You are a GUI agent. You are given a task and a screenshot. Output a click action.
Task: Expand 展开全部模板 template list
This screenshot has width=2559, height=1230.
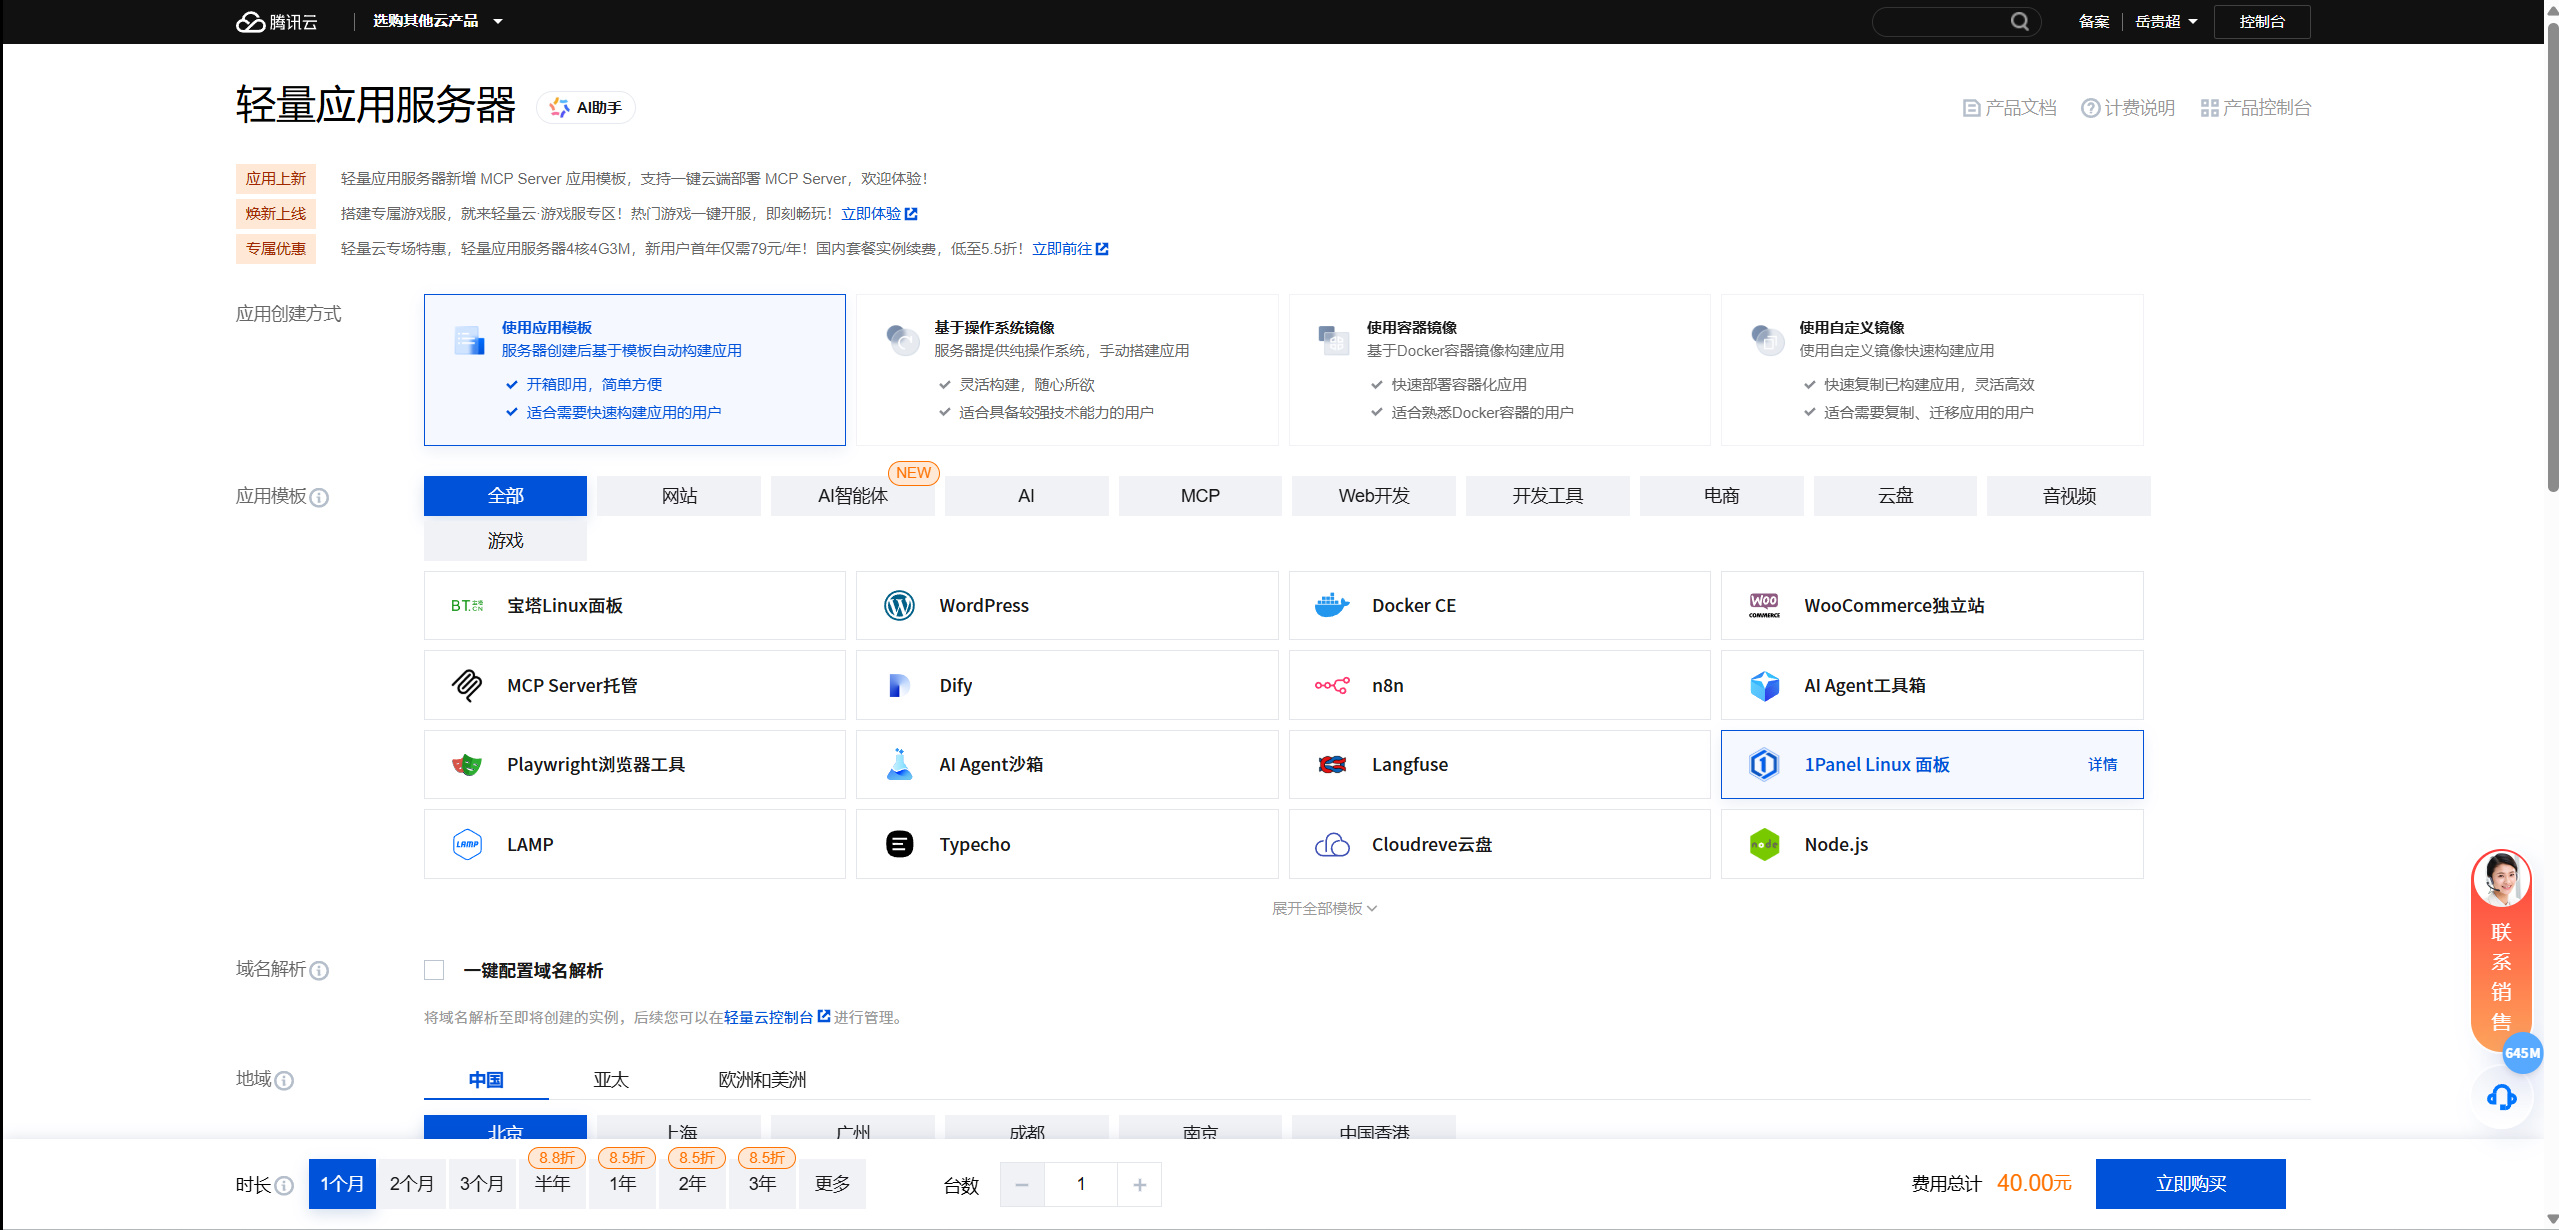[1323, 909]
